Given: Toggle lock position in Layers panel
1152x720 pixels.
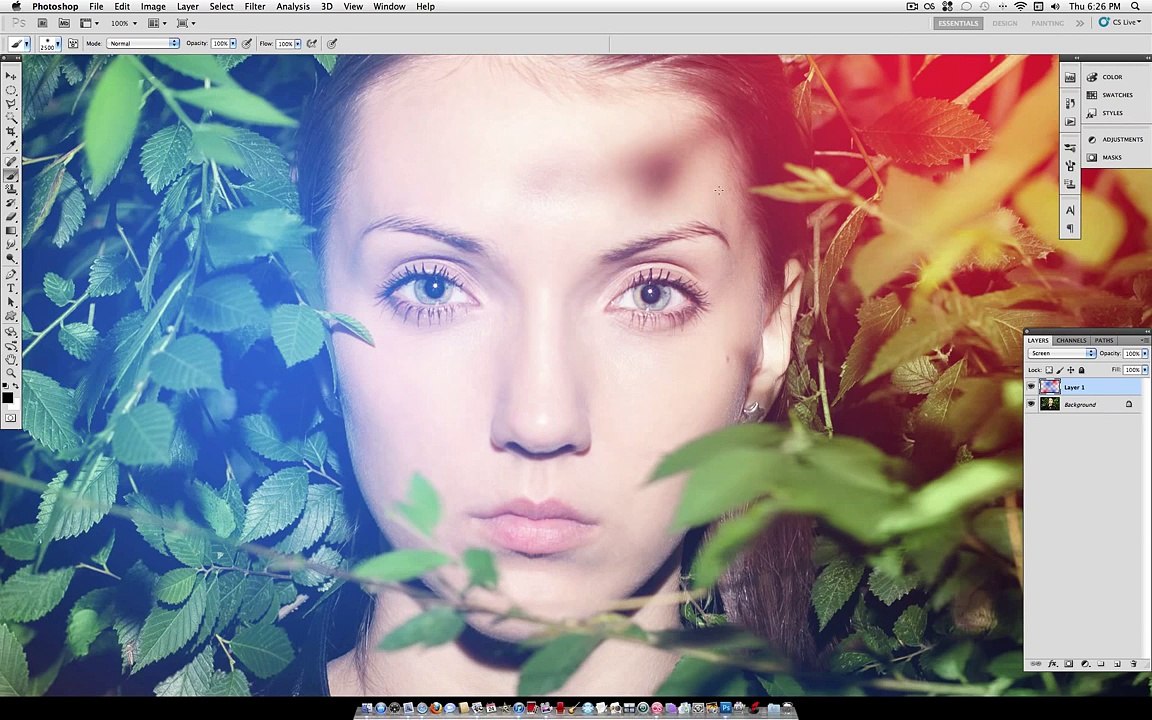Looking at the screenshot, I should tap(1070, 370).
